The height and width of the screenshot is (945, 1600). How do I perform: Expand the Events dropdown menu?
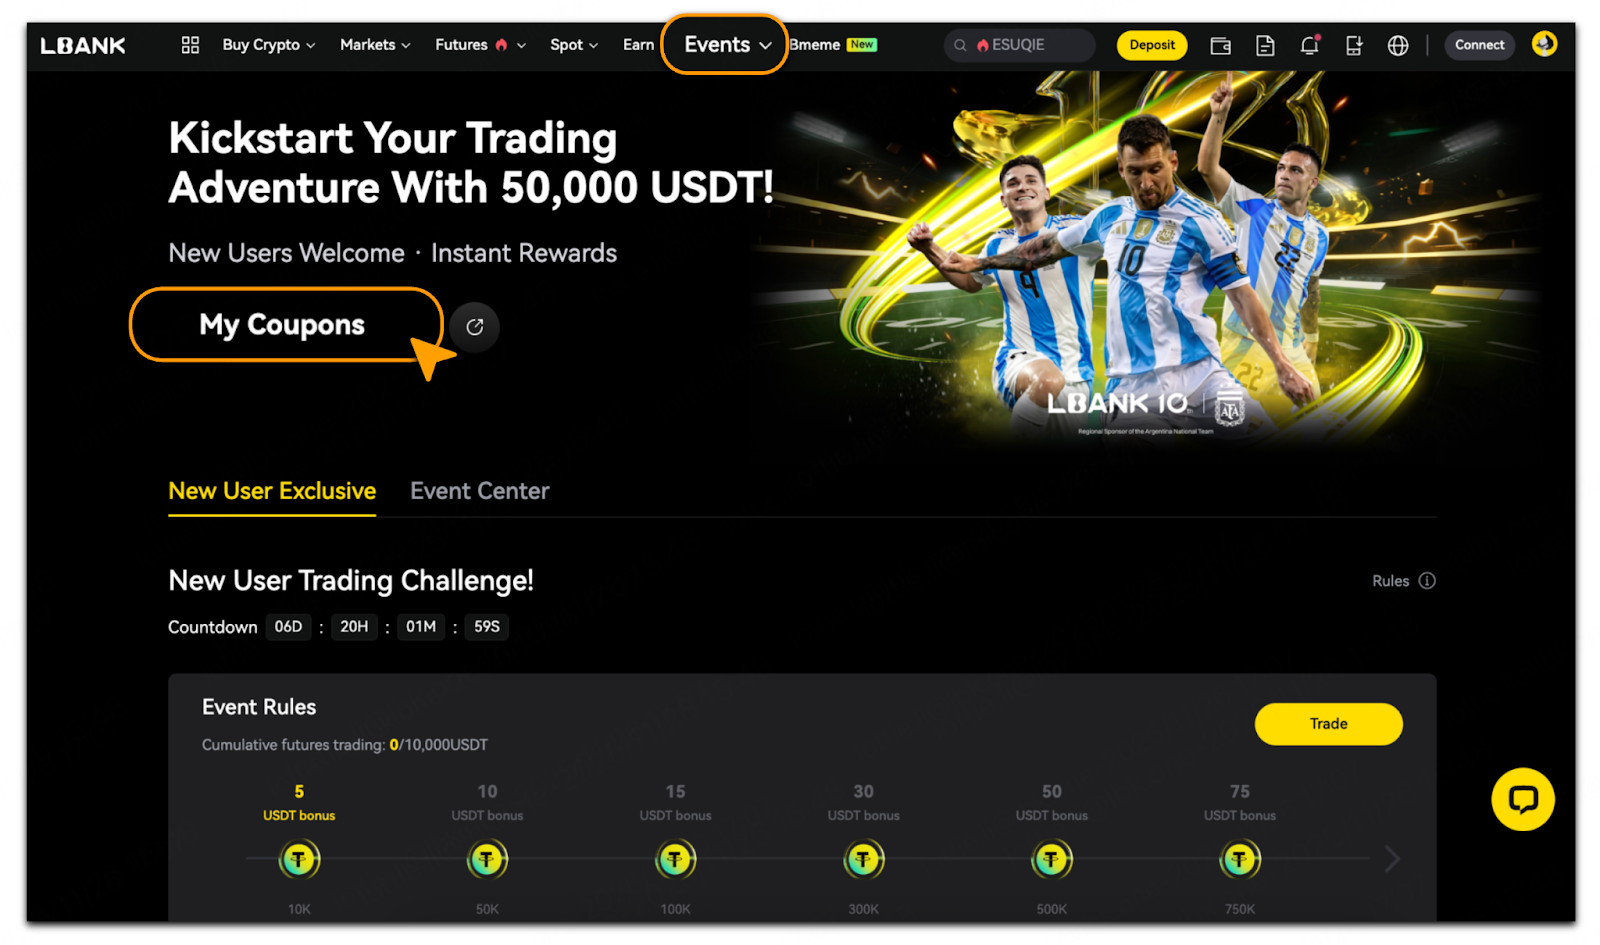[727, 45]
